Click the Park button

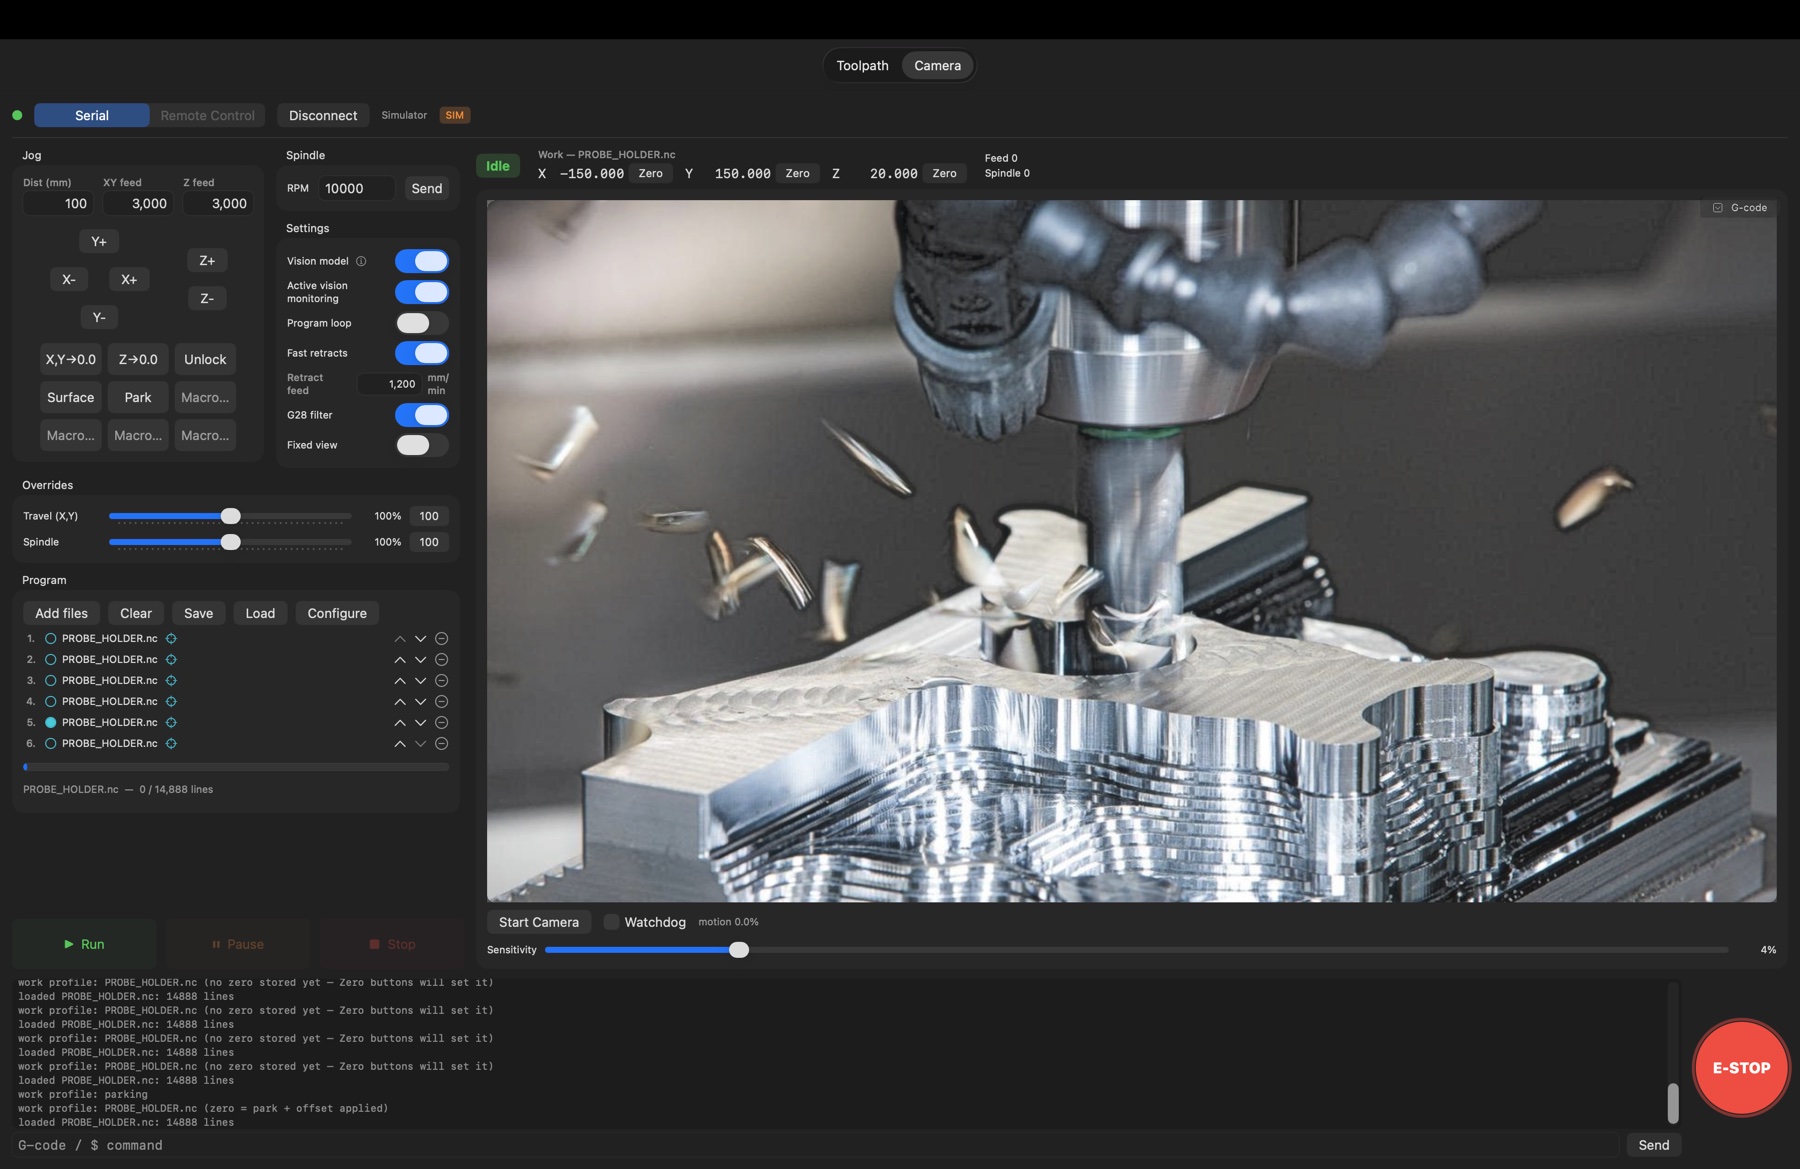(138, 398)
